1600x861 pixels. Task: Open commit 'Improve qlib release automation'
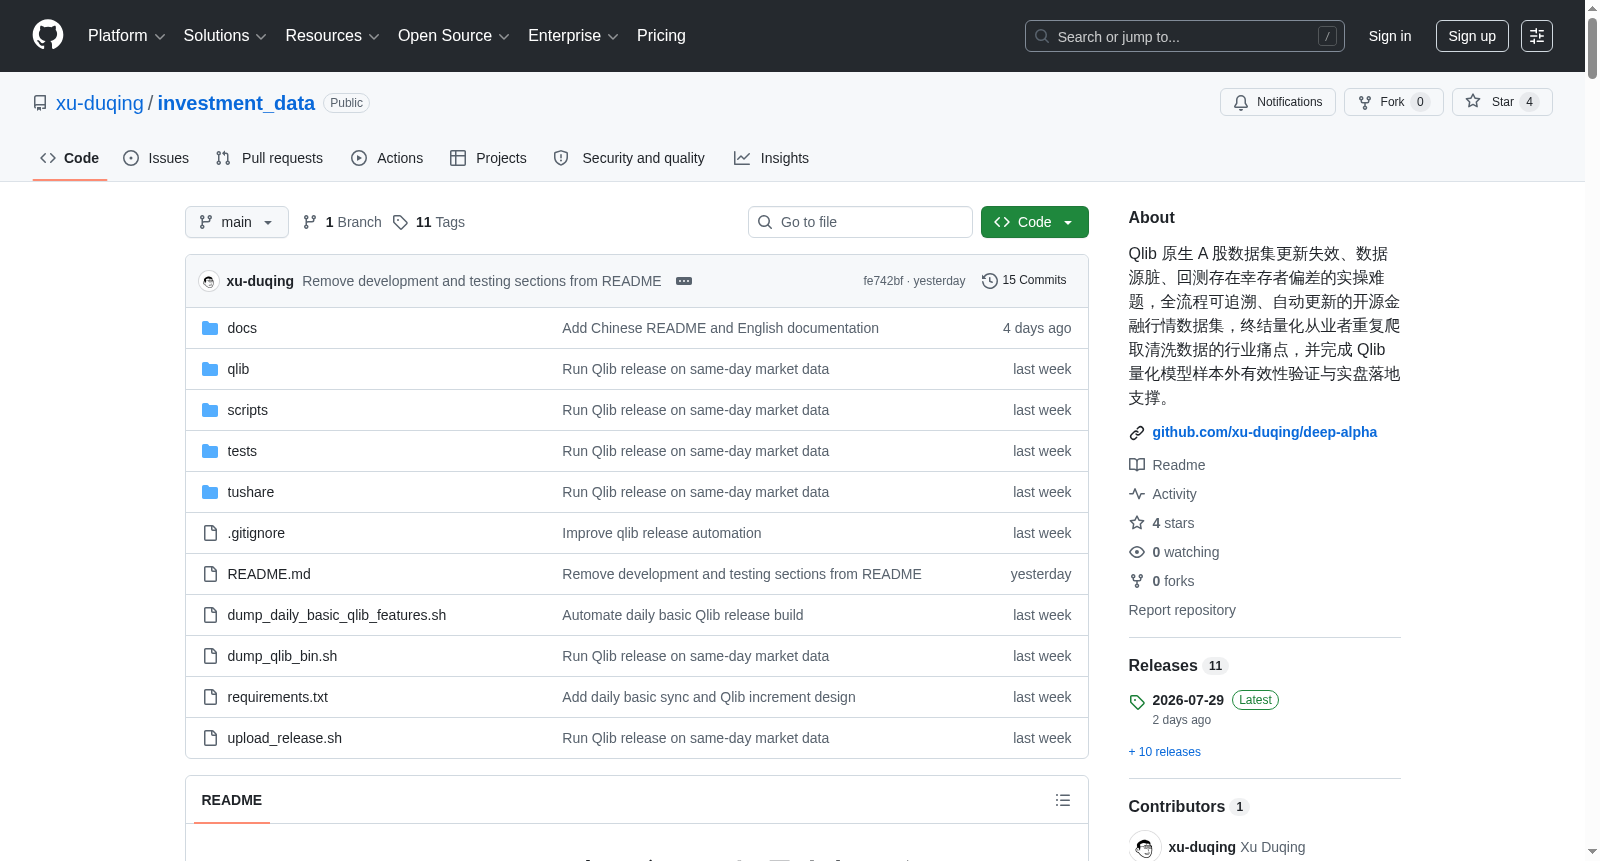[x=662, y=533]
